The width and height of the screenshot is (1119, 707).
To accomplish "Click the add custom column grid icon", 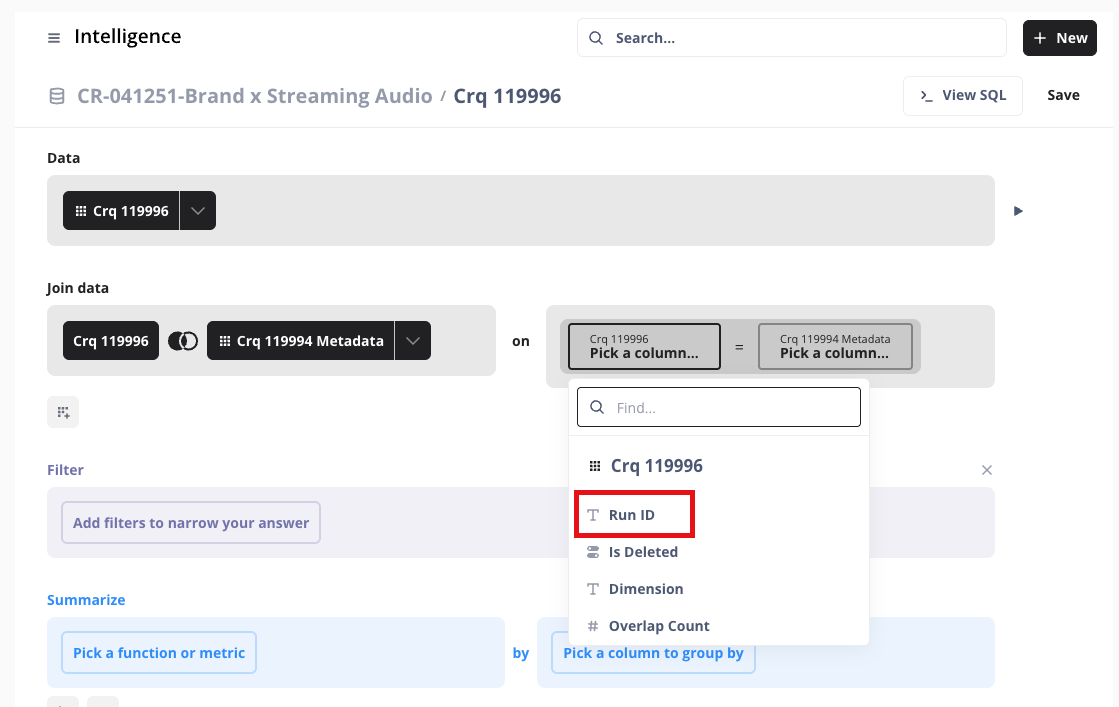I will coord(63,412).
